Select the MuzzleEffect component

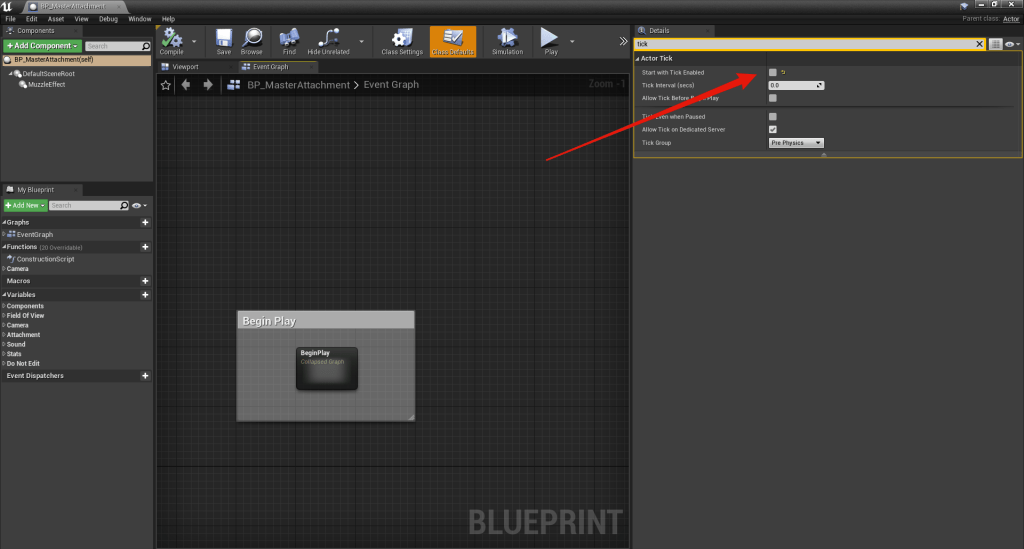click(x=46, y=84)
